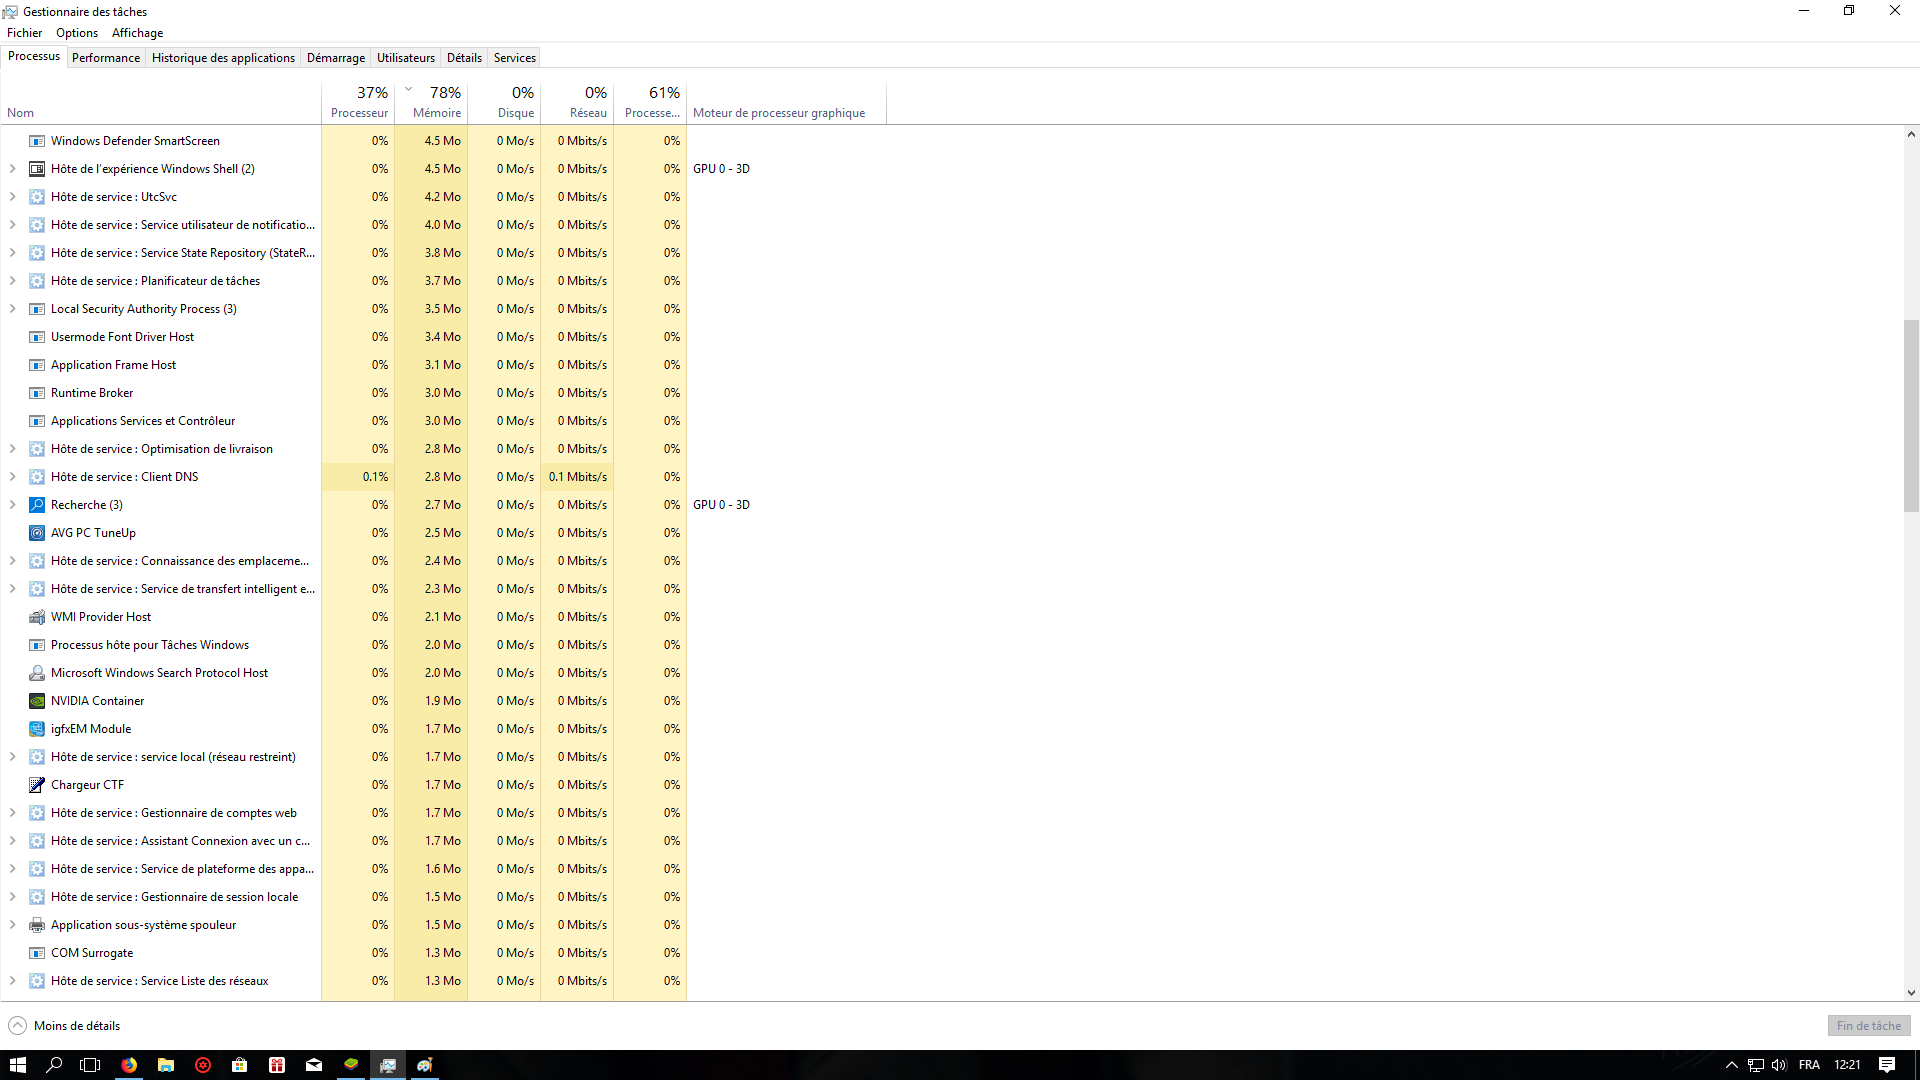Switch to the Performance tab
Image resolution: width=1920 pixels, height=1080 pixels.
point(106,58)
